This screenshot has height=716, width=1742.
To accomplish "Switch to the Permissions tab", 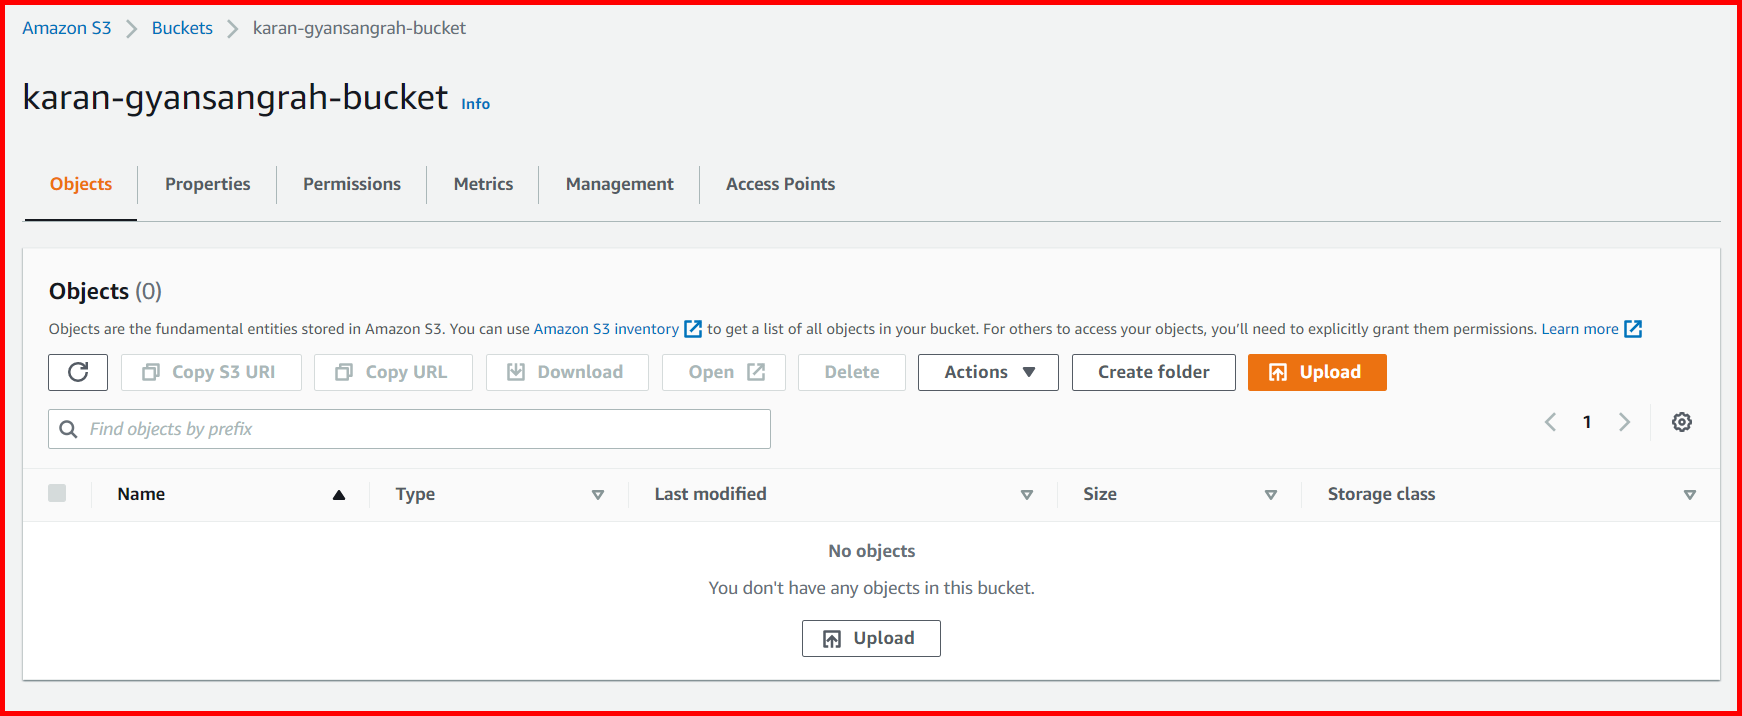I will [x=352, y=184].
